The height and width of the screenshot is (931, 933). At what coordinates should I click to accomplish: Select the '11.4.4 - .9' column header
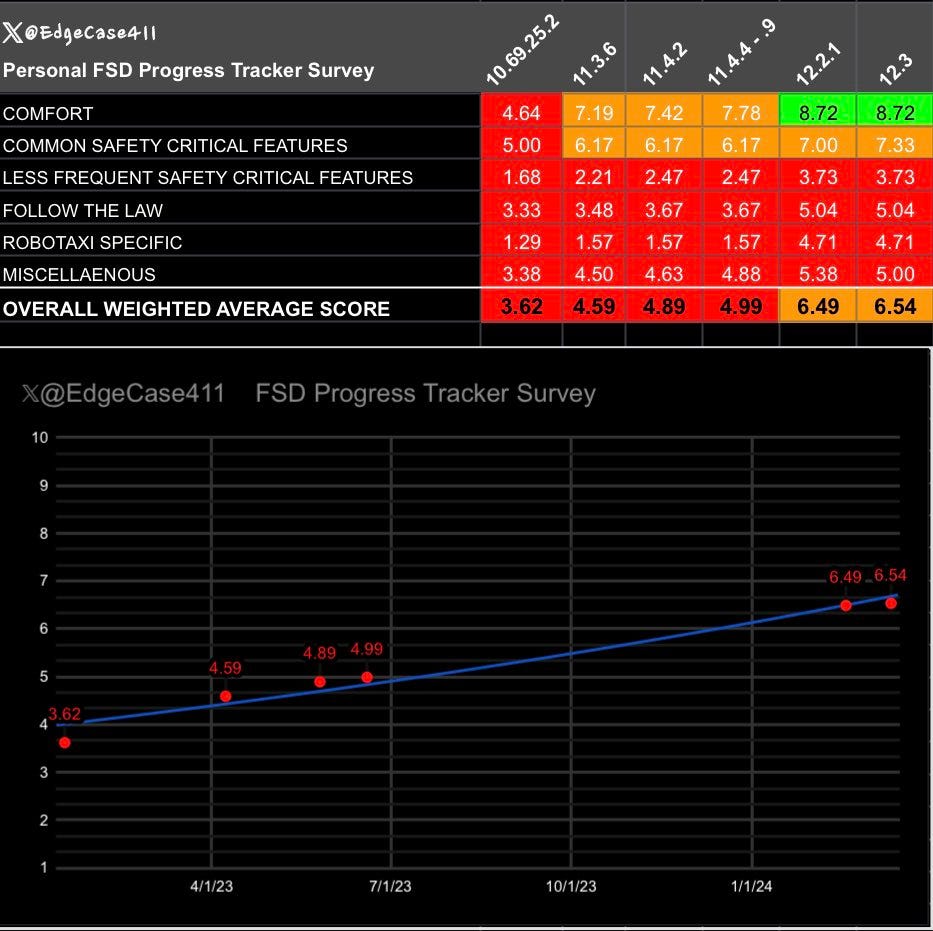(x=741, y=52)
